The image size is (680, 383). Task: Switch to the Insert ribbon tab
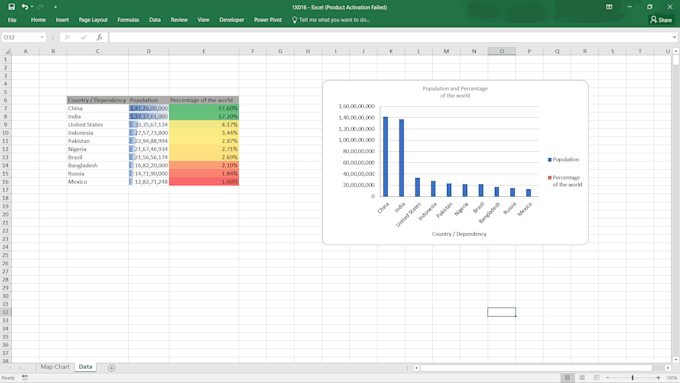(x=62, y=20)
